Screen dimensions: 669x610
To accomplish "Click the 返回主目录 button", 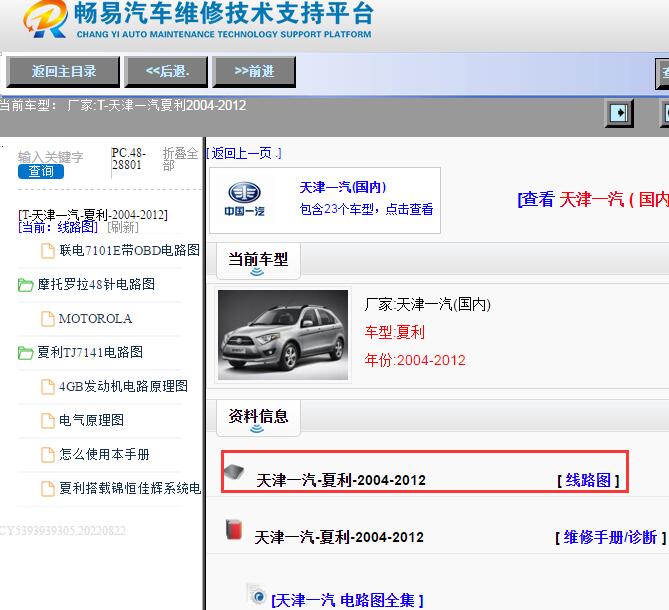I will [63, 72].
